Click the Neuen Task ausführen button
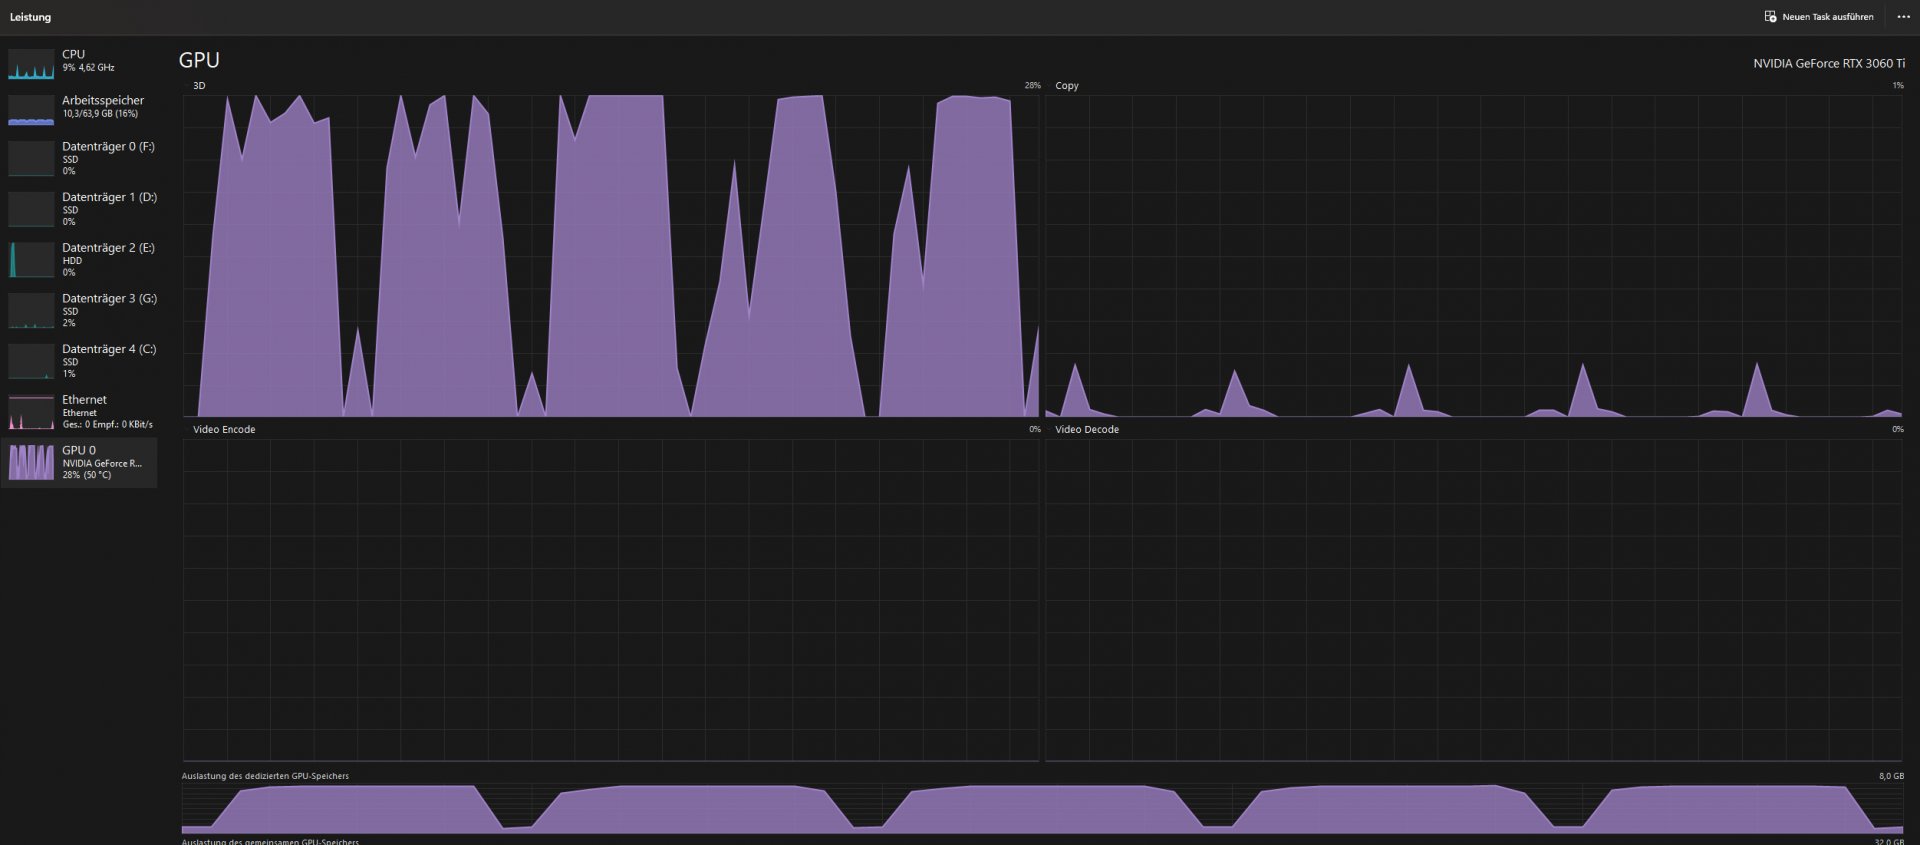 point(1819,17)
